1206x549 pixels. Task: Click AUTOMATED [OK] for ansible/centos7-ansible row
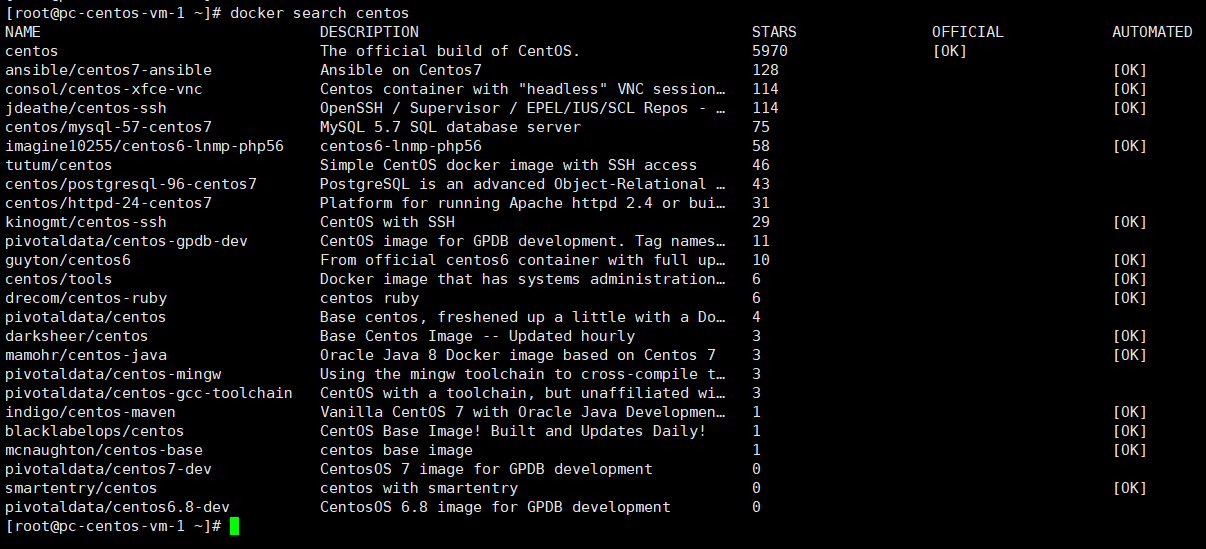click(1130, 70)
